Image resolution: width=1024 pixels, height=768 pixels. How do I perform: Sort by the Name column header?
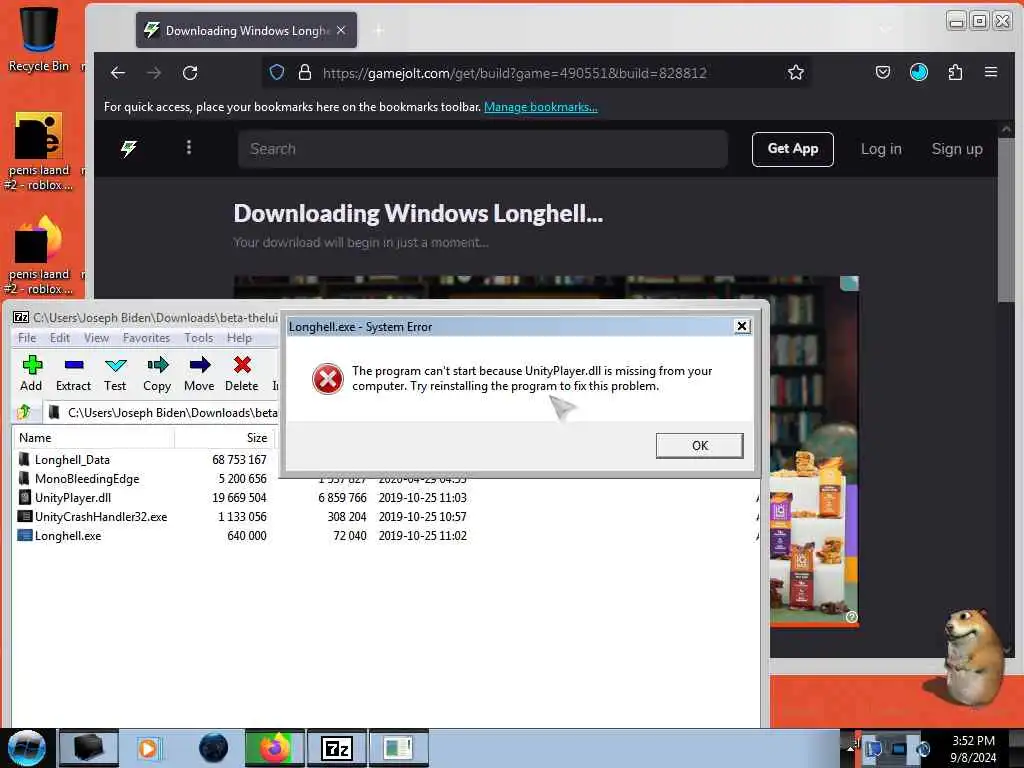[93, 438]
